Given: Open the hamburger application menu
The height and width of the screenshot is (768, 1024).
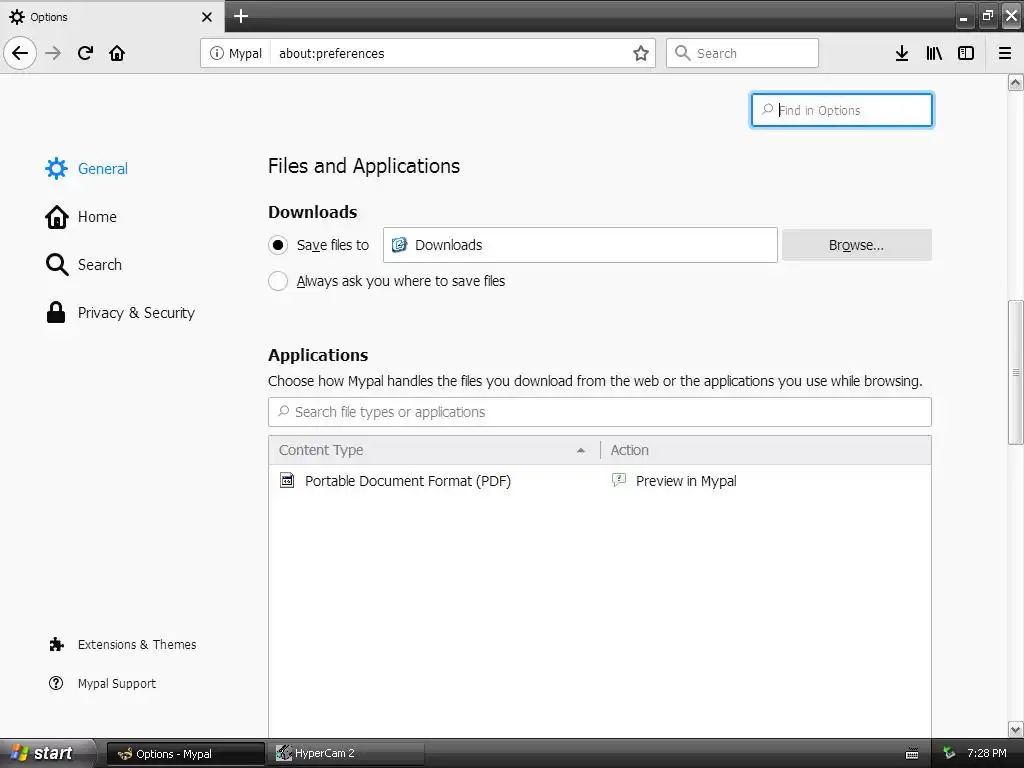Looking at the screenshot, I should [x=1005, y=53].
